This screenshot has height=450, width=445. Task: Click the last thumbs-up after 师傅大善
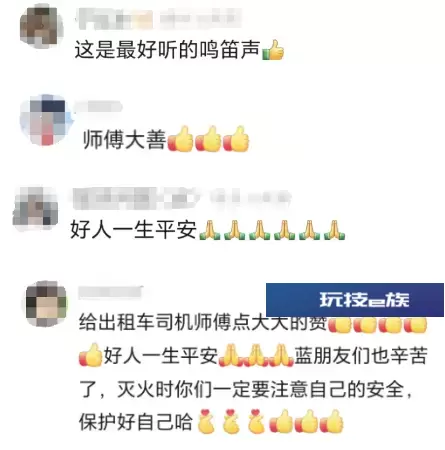(236, 139)
